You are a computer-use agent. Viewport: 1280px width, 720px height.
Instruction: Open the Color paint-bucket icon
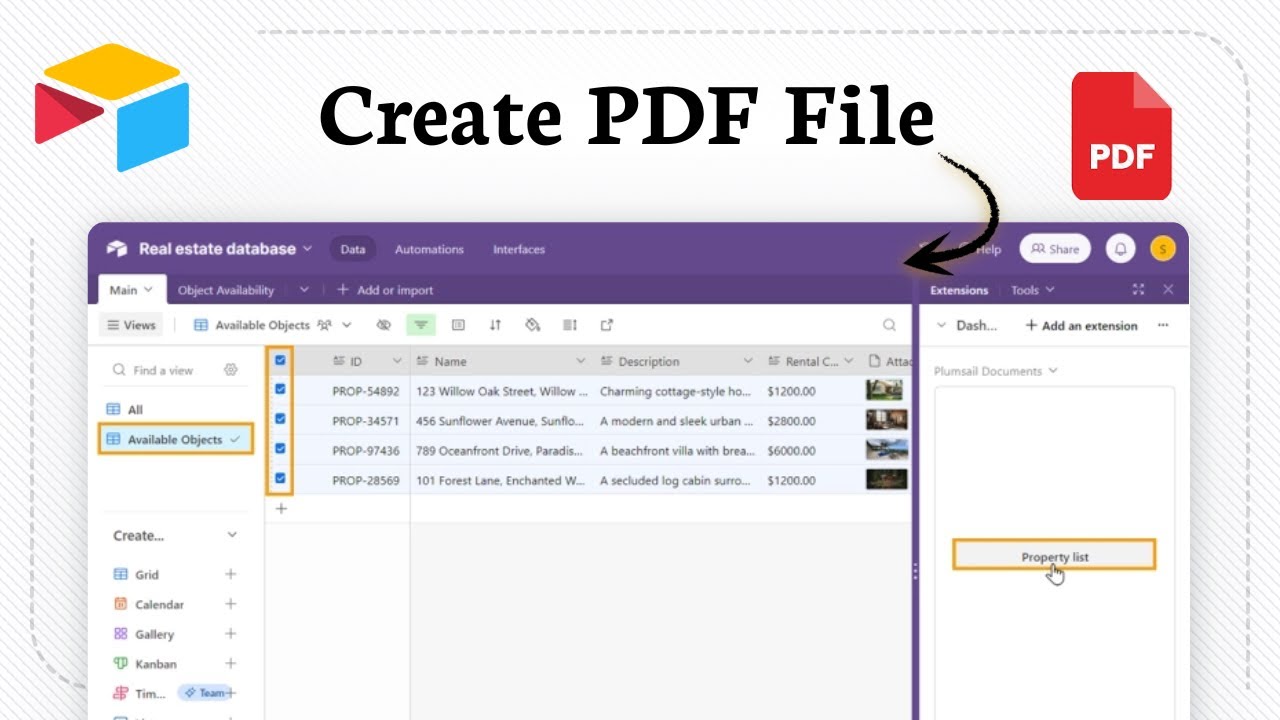(x=533, y=325)
